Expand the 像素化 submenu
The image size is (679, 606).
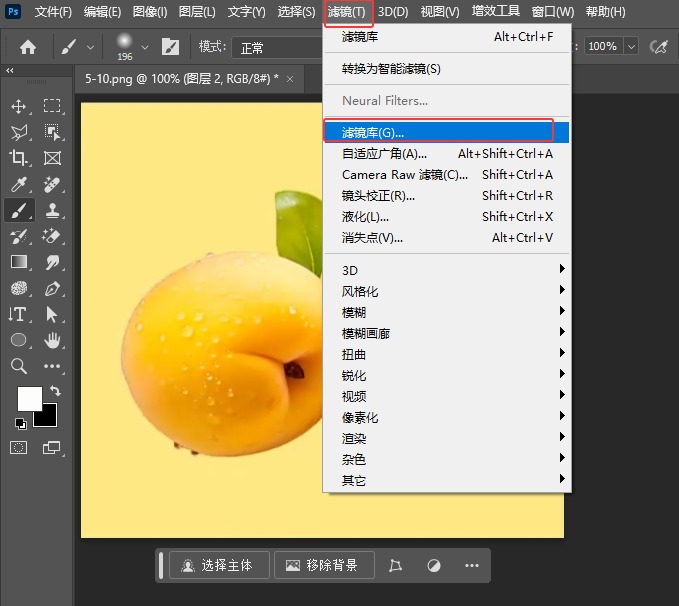pyautogui.click(x=447, y=417)
